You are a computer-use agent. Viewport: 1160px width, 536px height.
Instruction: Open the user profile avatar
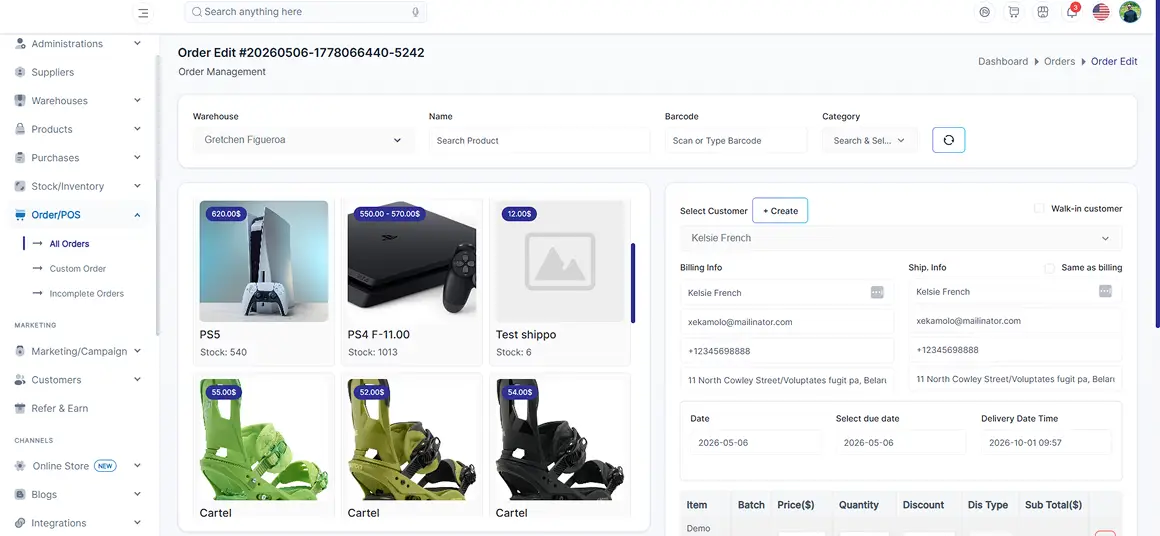click(1130, 12)
